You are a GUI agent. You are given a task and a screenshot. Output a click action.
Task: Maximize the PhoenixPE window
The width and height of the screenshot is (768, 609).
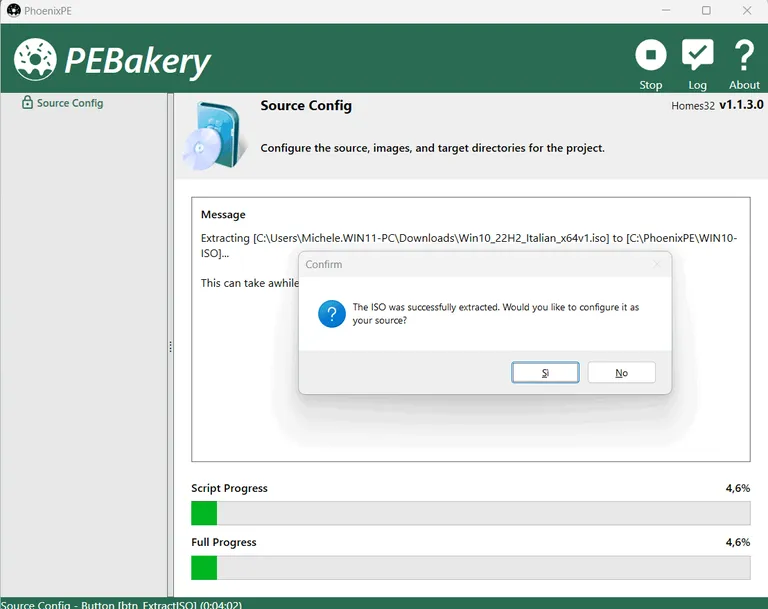tap(706, 11)
